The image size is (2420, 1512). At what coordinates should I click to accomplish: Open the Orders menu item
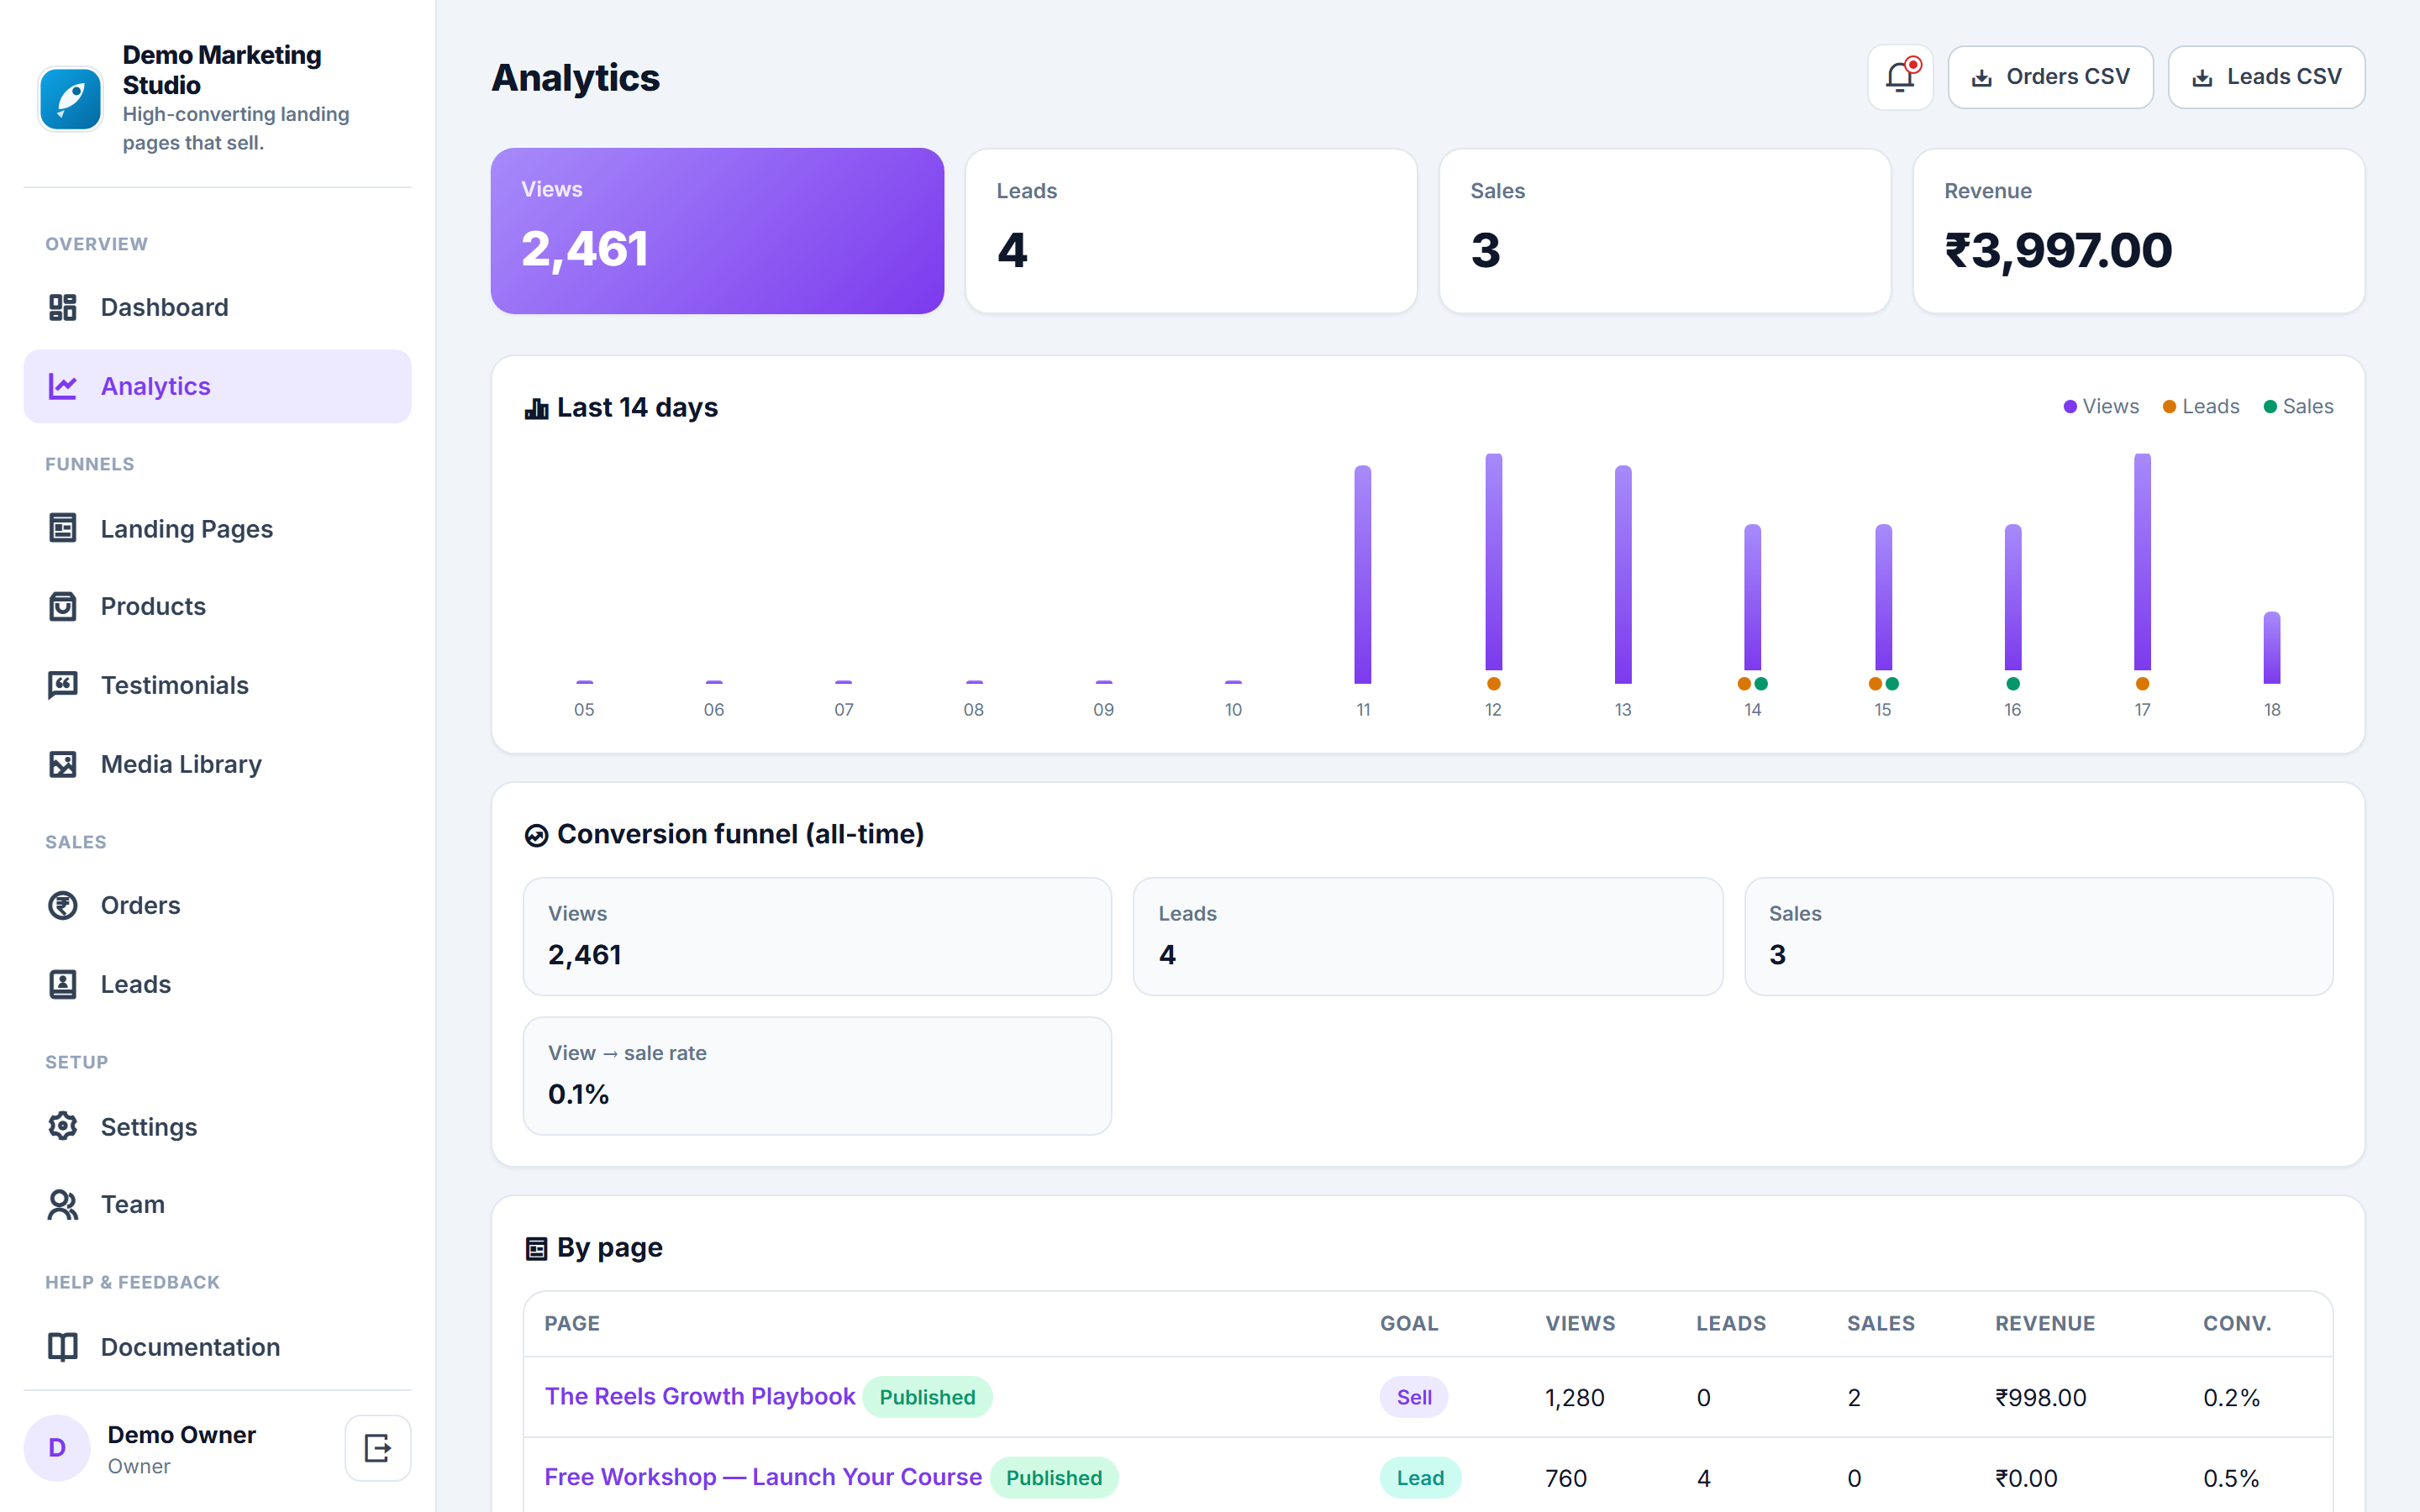click(218, 905)
